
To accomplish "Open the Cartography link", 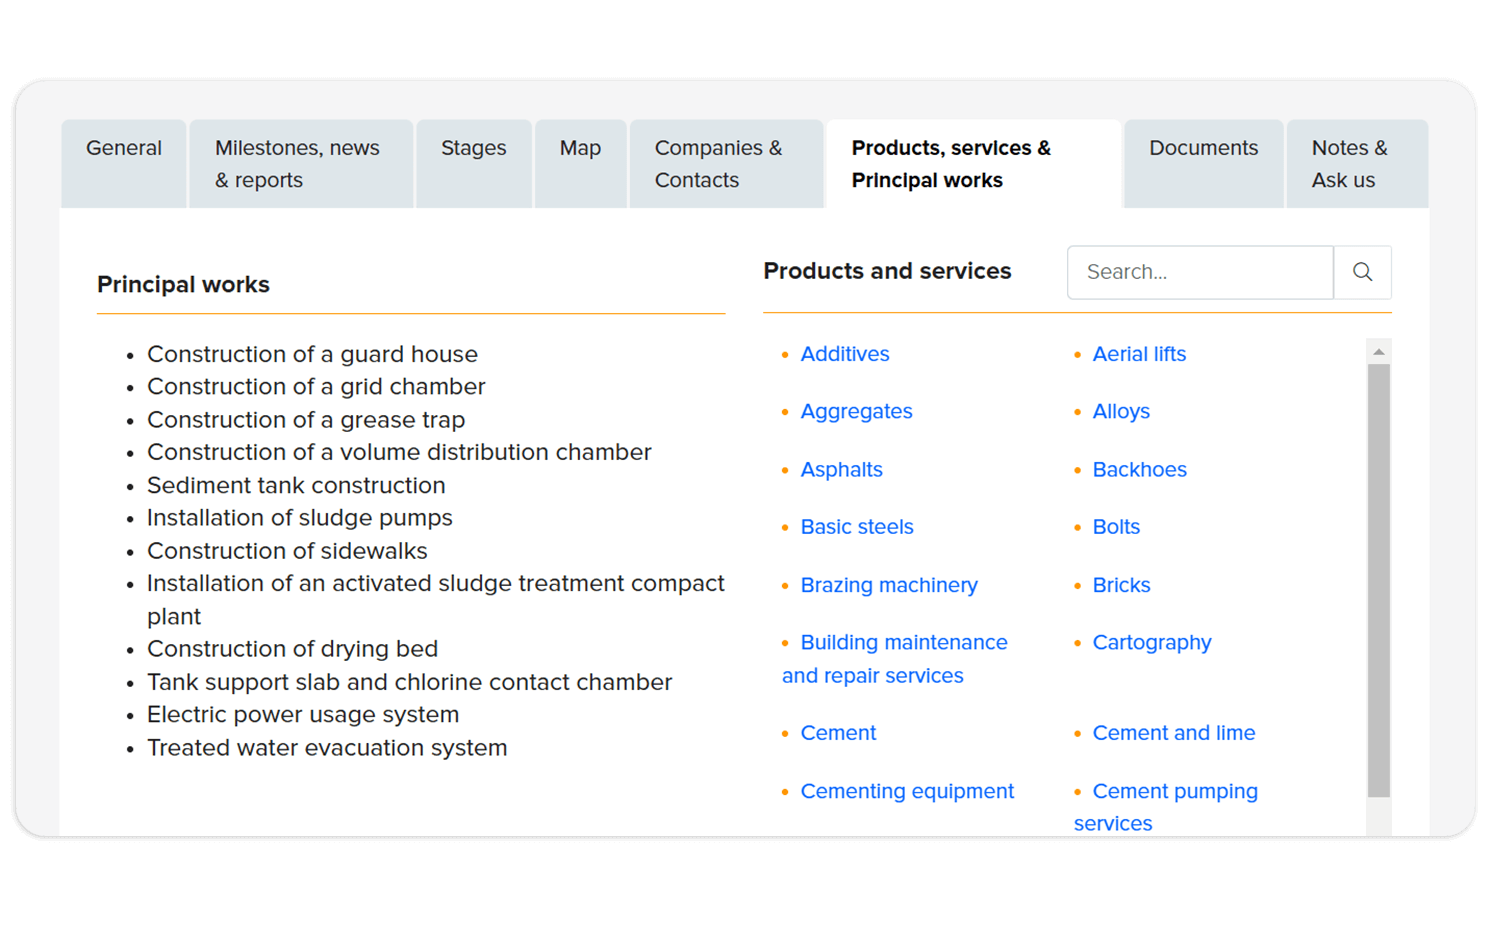I will (x=1151, y=642).
